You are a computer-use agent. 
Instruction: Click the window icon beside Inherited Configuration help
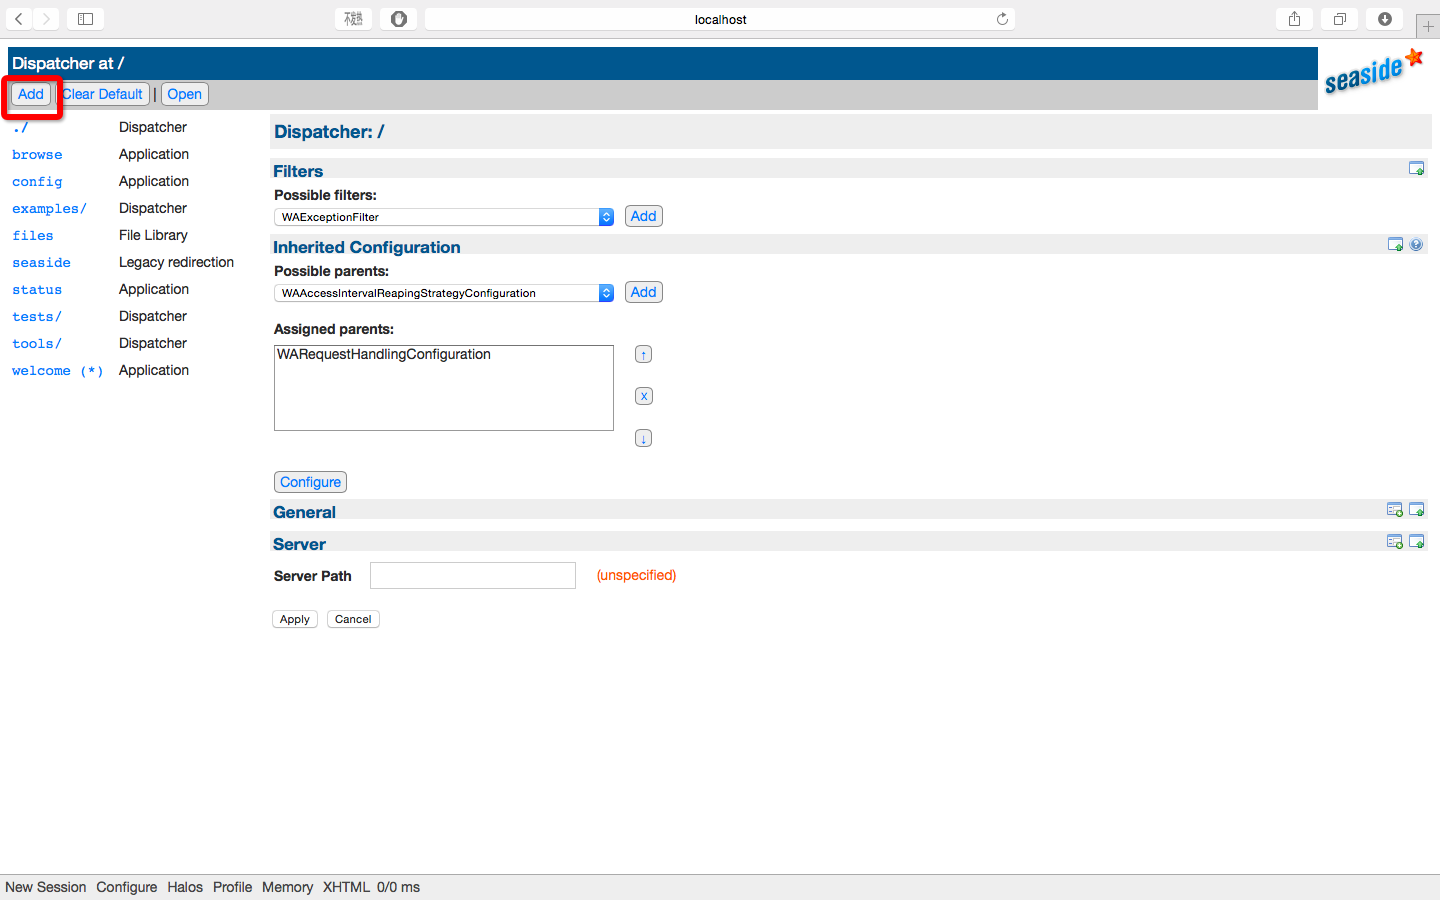click(1395, 245)
